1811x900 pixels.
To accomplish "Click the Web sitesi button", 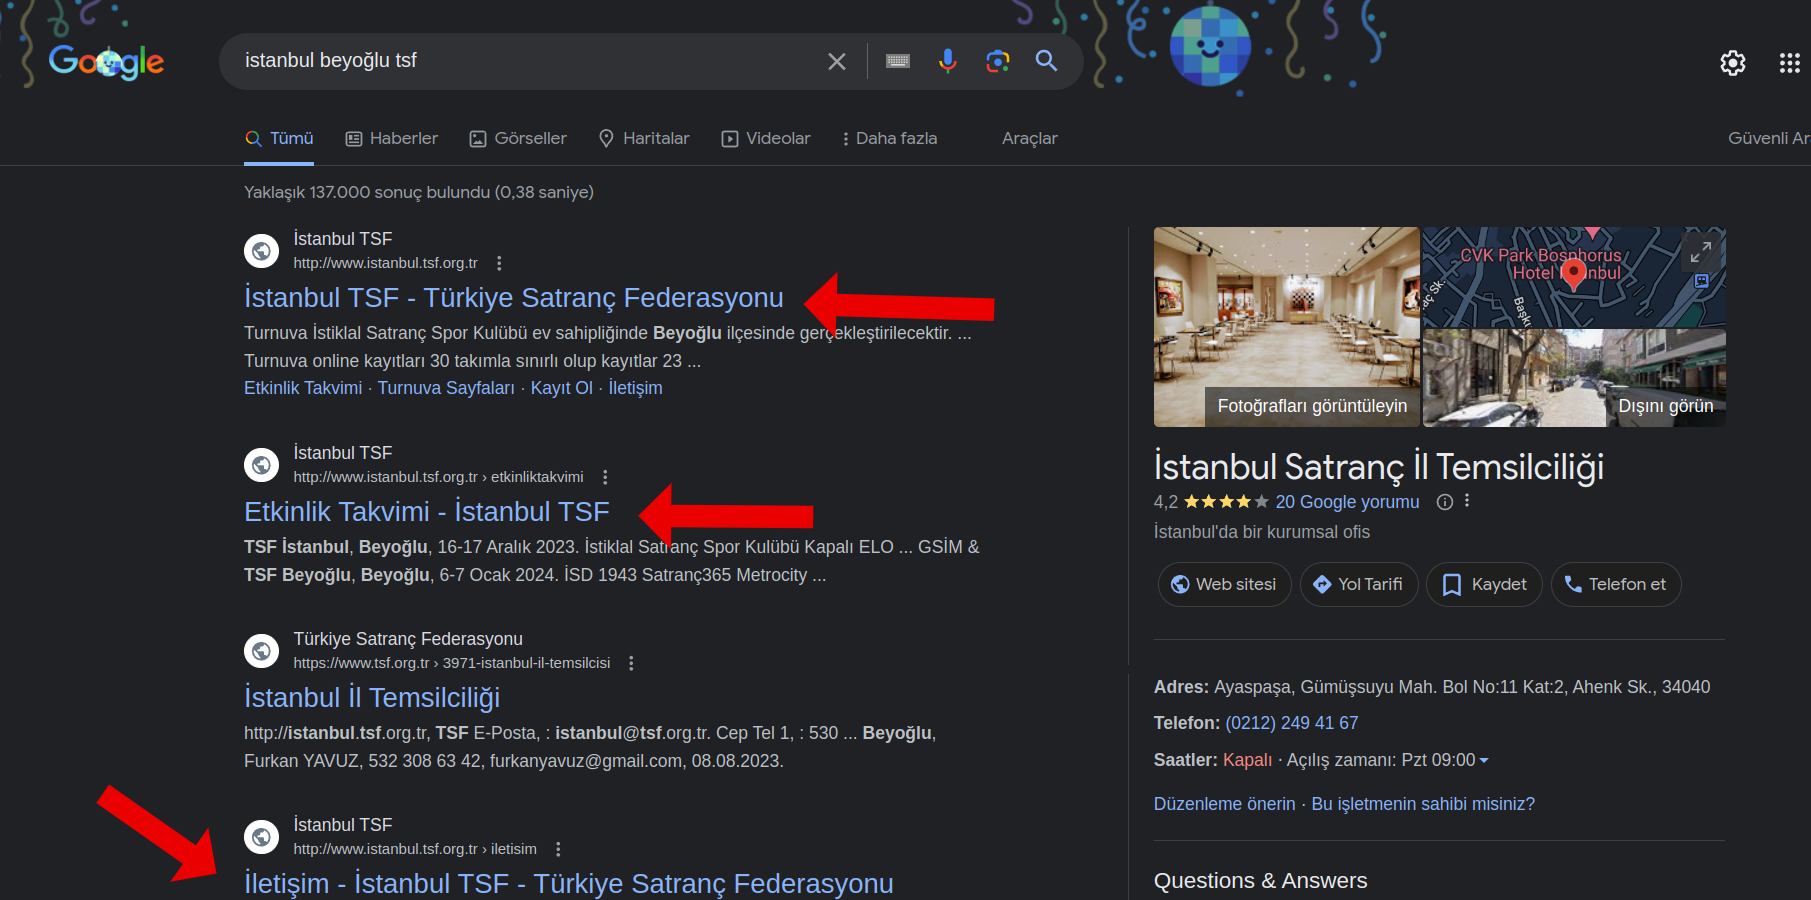I will (x=1224, y=584).
